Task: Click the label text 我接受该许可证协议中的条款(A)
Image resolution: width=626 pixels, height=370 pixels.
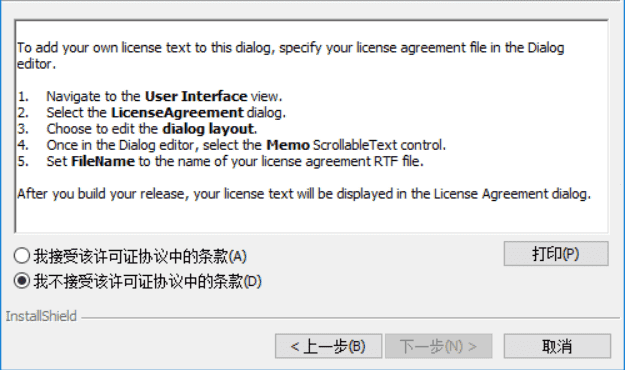Action: (140, 256)
